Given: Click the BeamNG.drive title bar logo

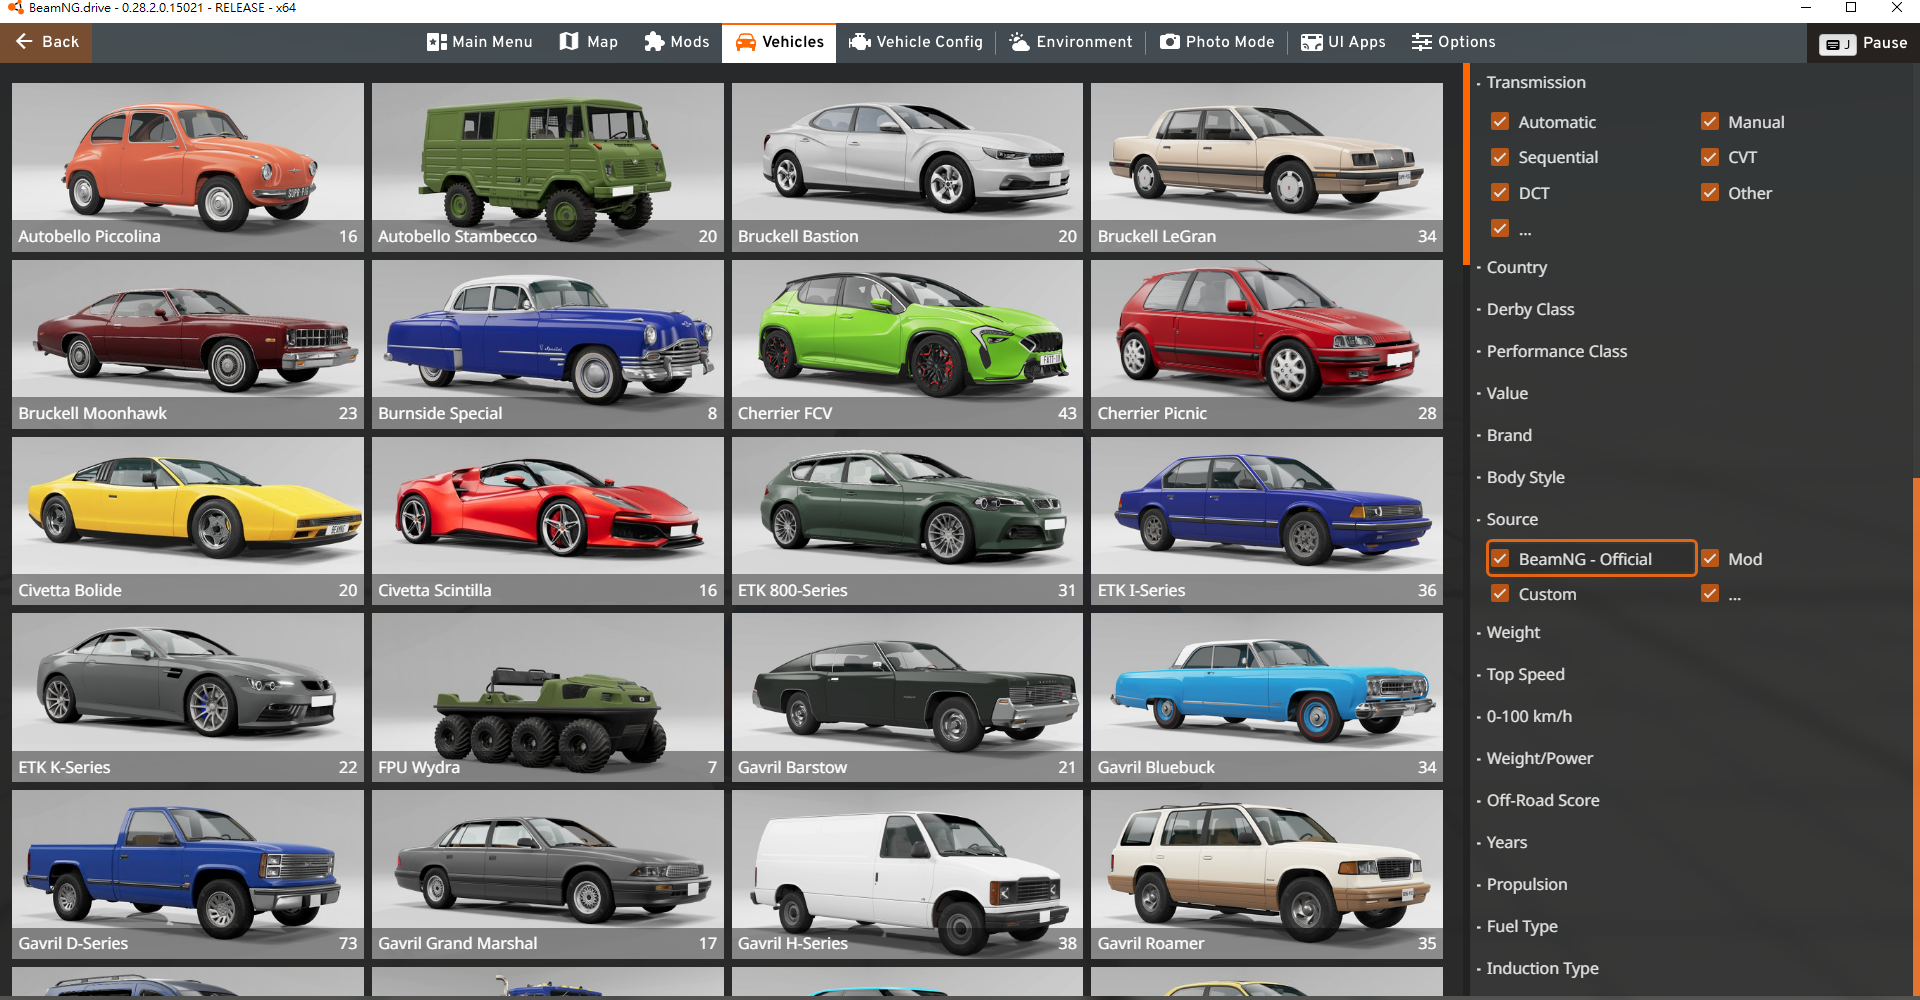Looking at the screenshot, I should pos(15,8).
